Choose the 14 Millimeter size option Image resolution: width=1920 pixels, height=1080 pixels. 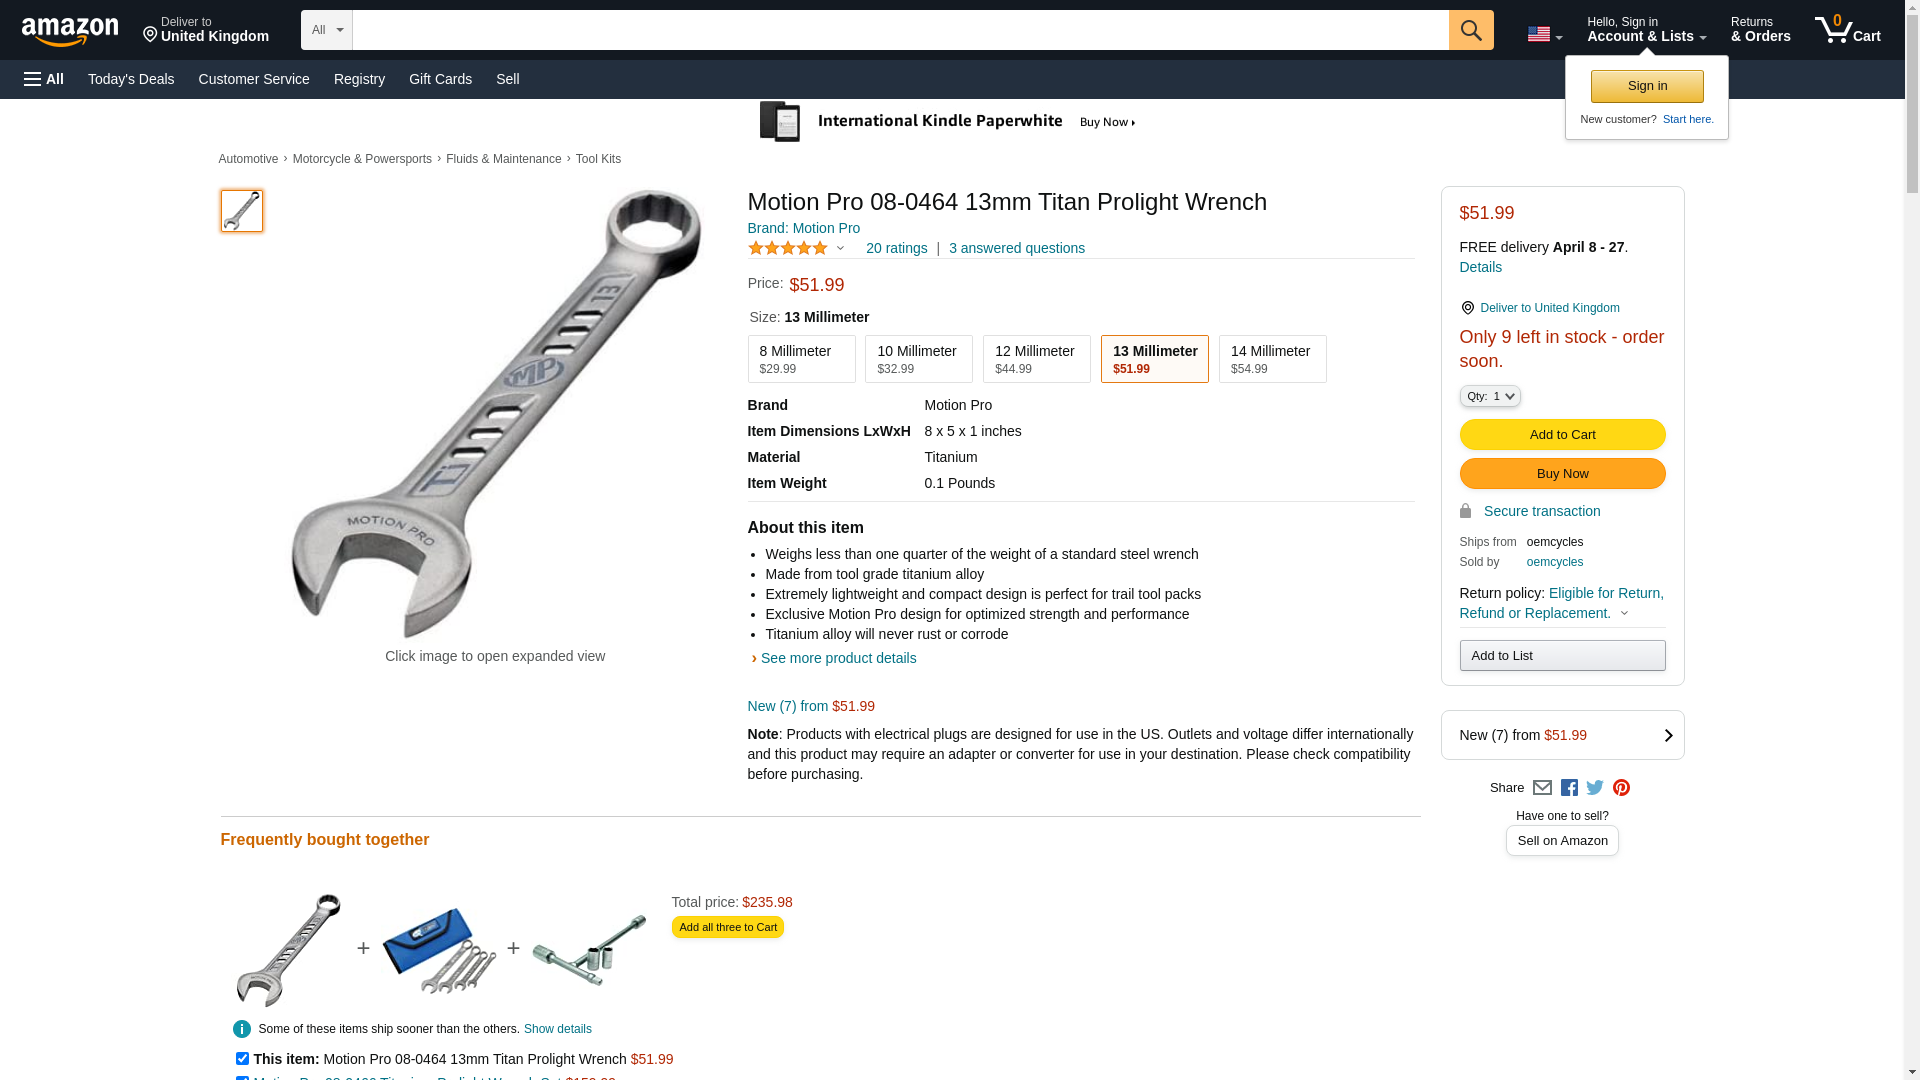(x=1272, y=359)
